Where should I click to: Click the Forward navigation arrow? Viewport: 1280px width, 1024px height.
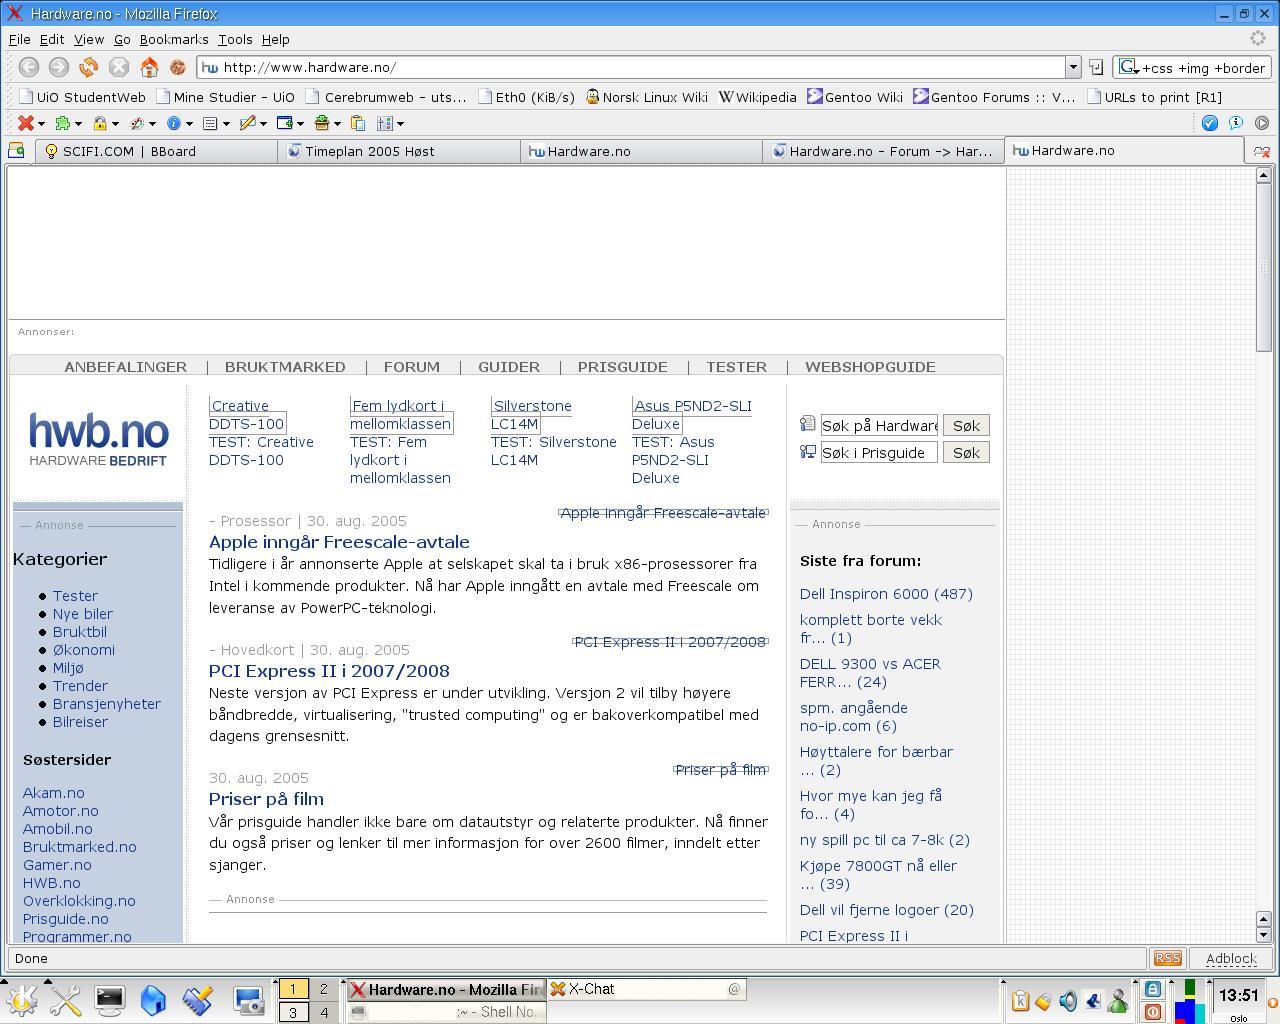click(x=59, y=67)
